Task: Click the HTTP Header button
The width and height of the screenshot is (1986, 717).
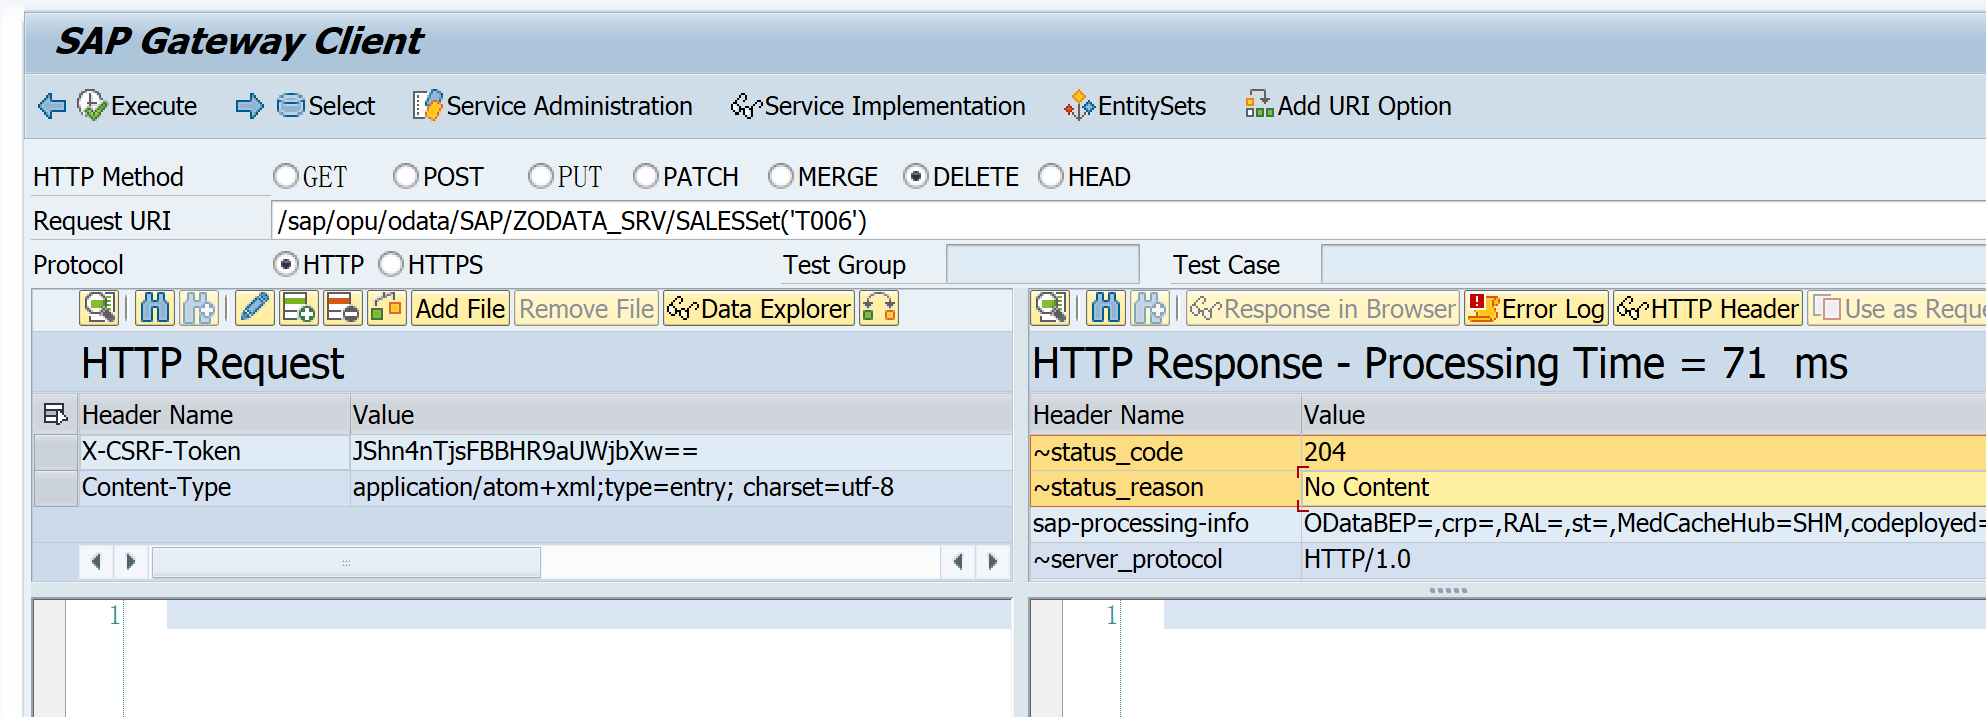Action: (1708, 309)
